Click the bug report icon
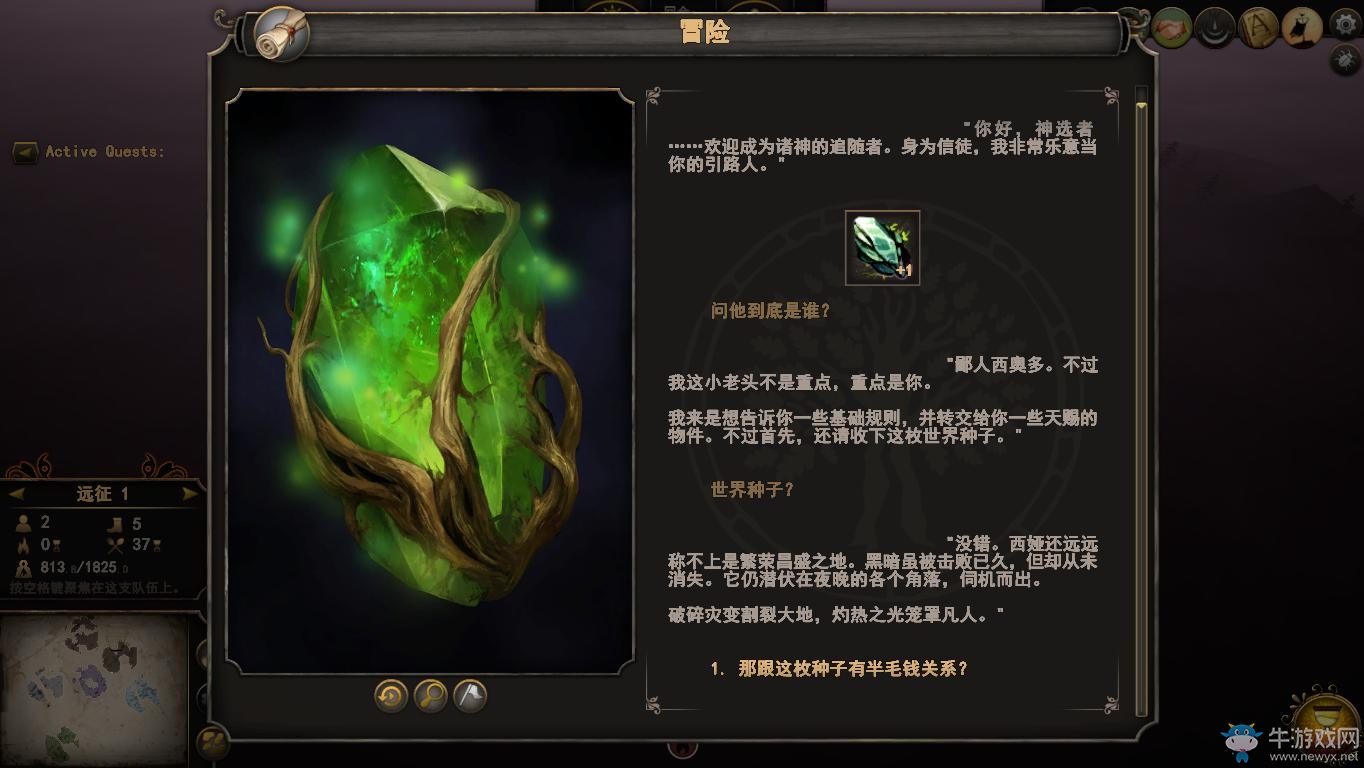This screenshot has height=768, width=1364. 1345,60
